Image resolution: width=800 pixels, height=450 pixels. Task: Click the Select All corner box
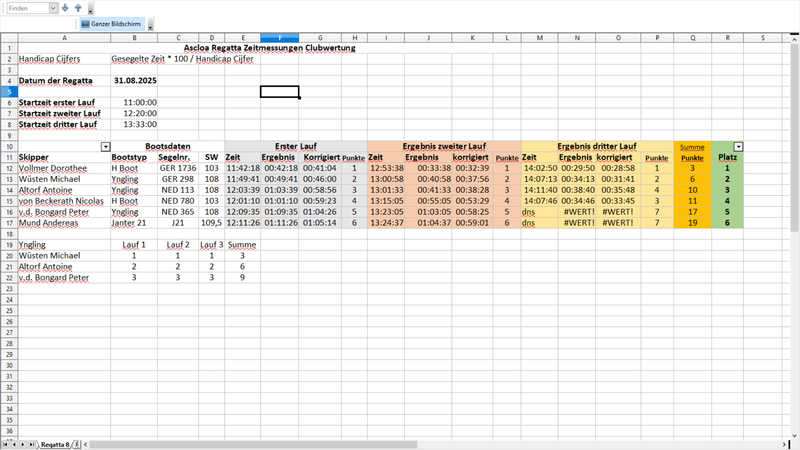[x=9, y=38]
